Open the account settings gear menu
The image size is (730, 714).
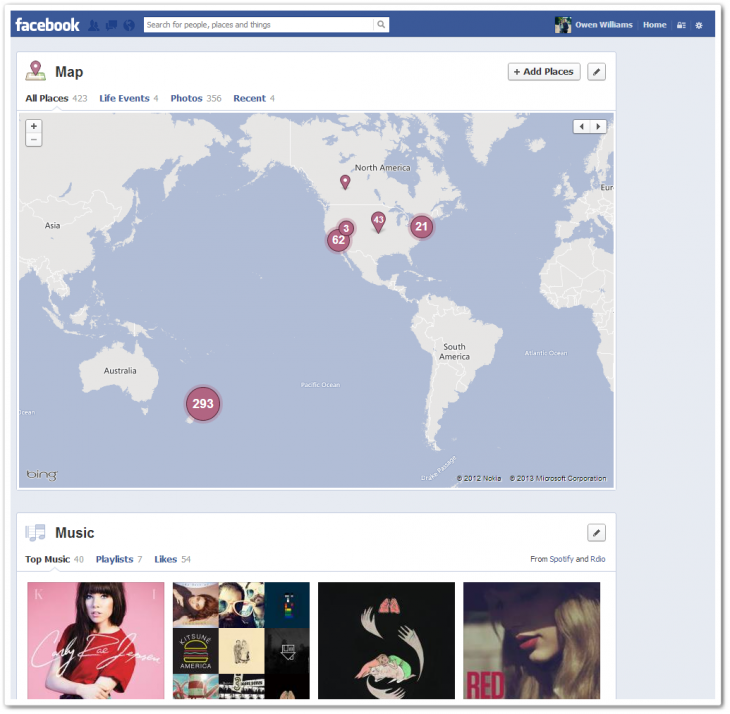point(699,25)
